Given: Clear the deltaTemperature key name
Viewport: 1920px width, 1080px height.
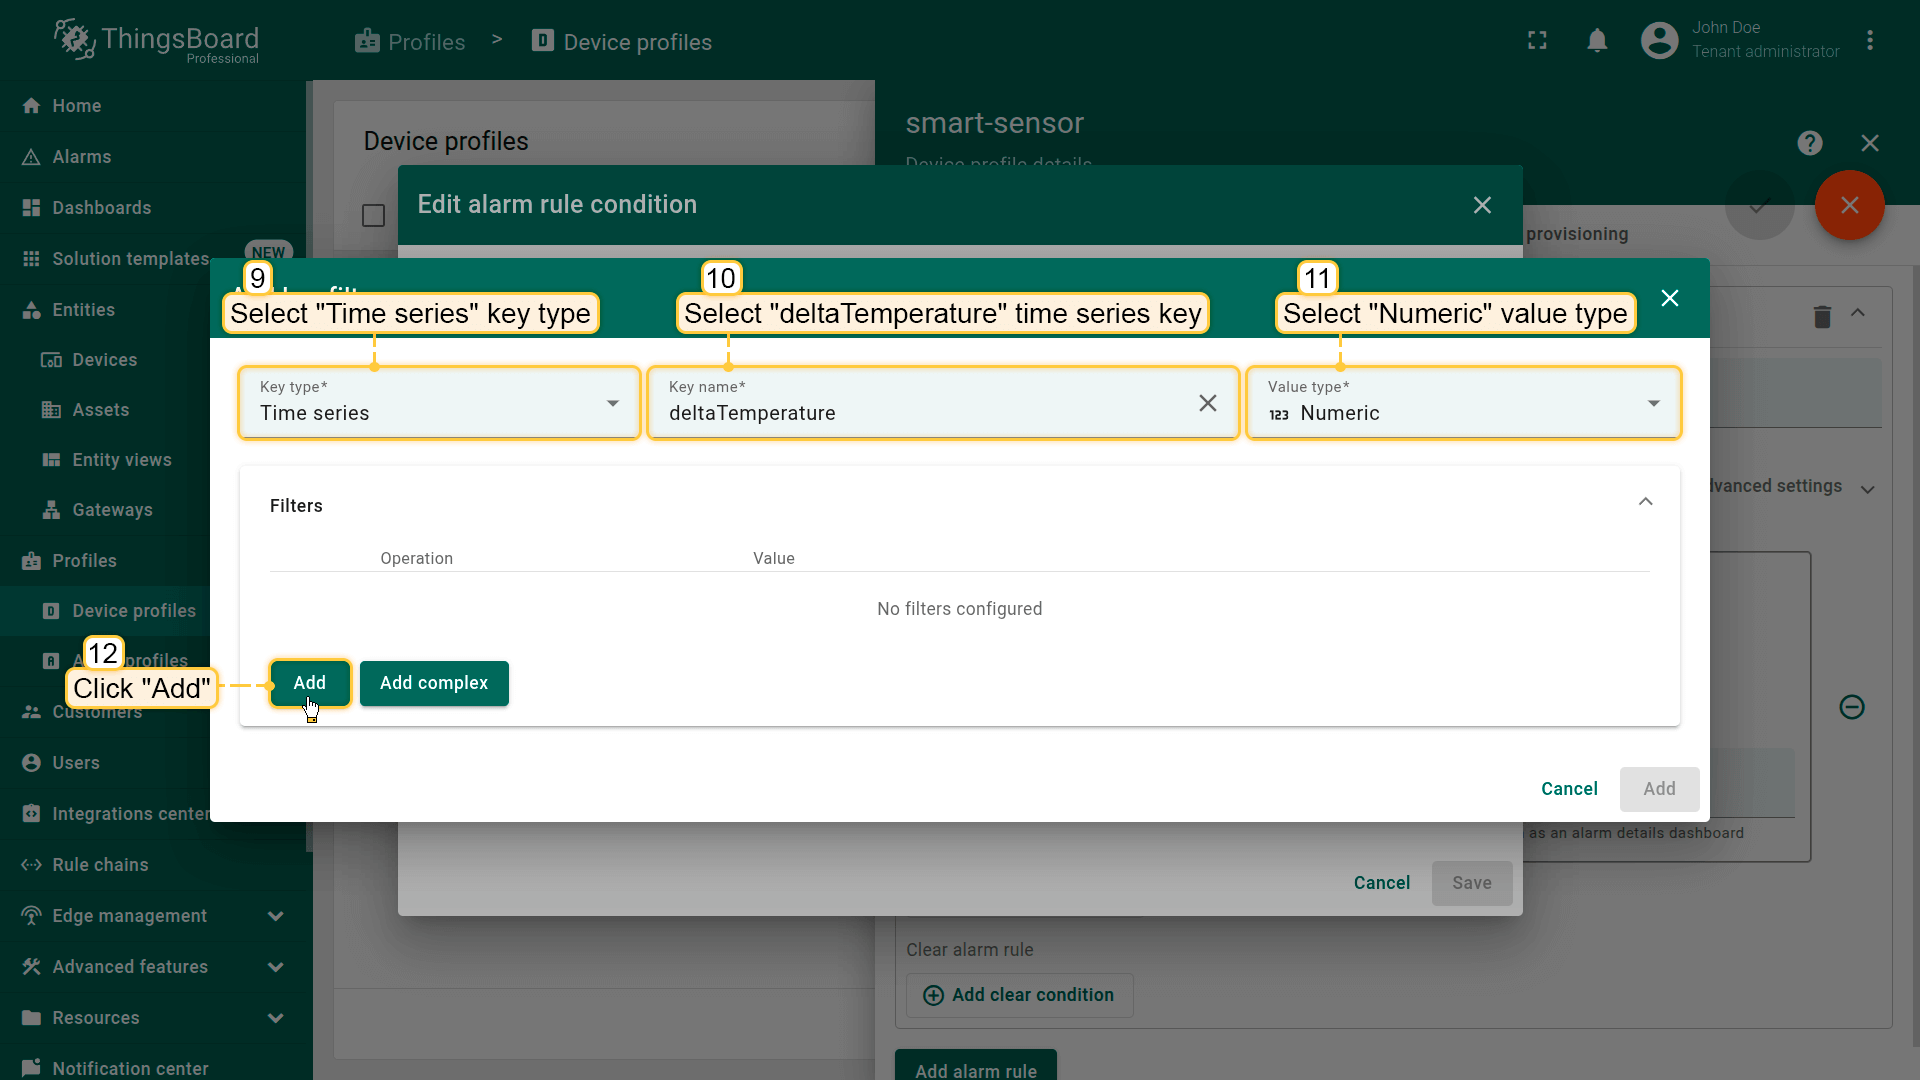Looking at the screenshot, I should click(x=1207, y=403).
